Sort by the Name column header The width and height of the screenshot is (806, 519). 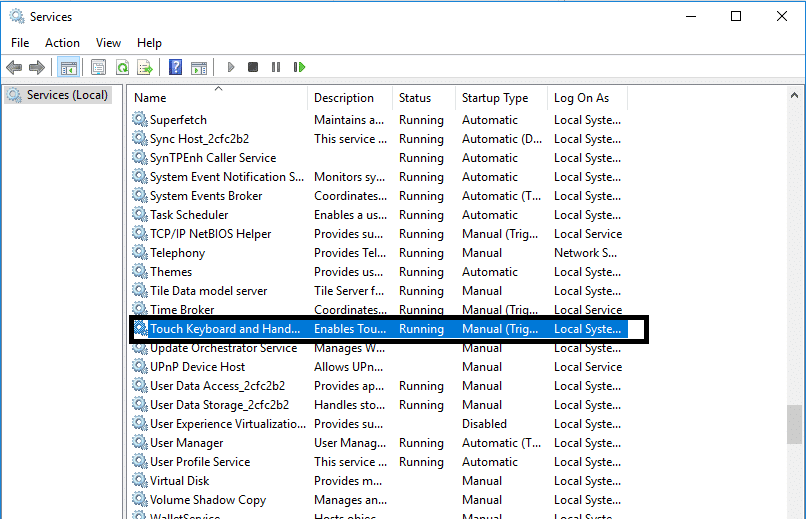[x=150, y=98]
